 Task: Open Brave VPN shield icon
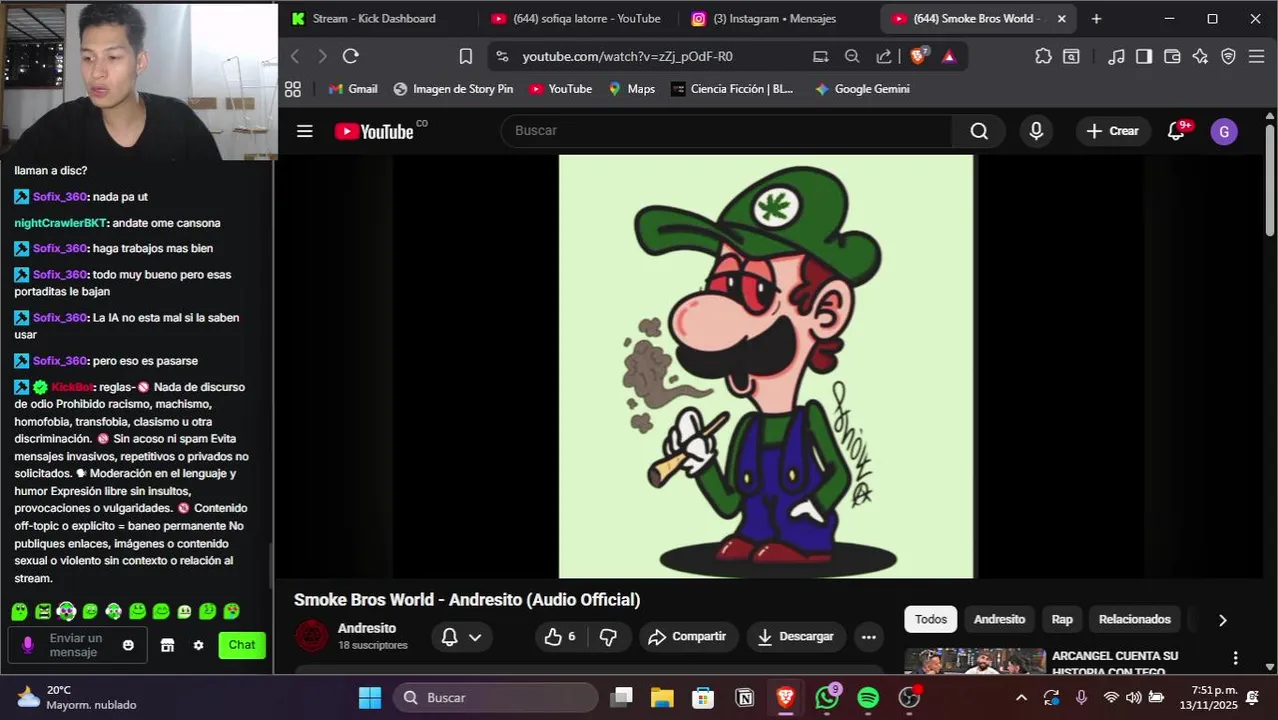coord(1229,57)
